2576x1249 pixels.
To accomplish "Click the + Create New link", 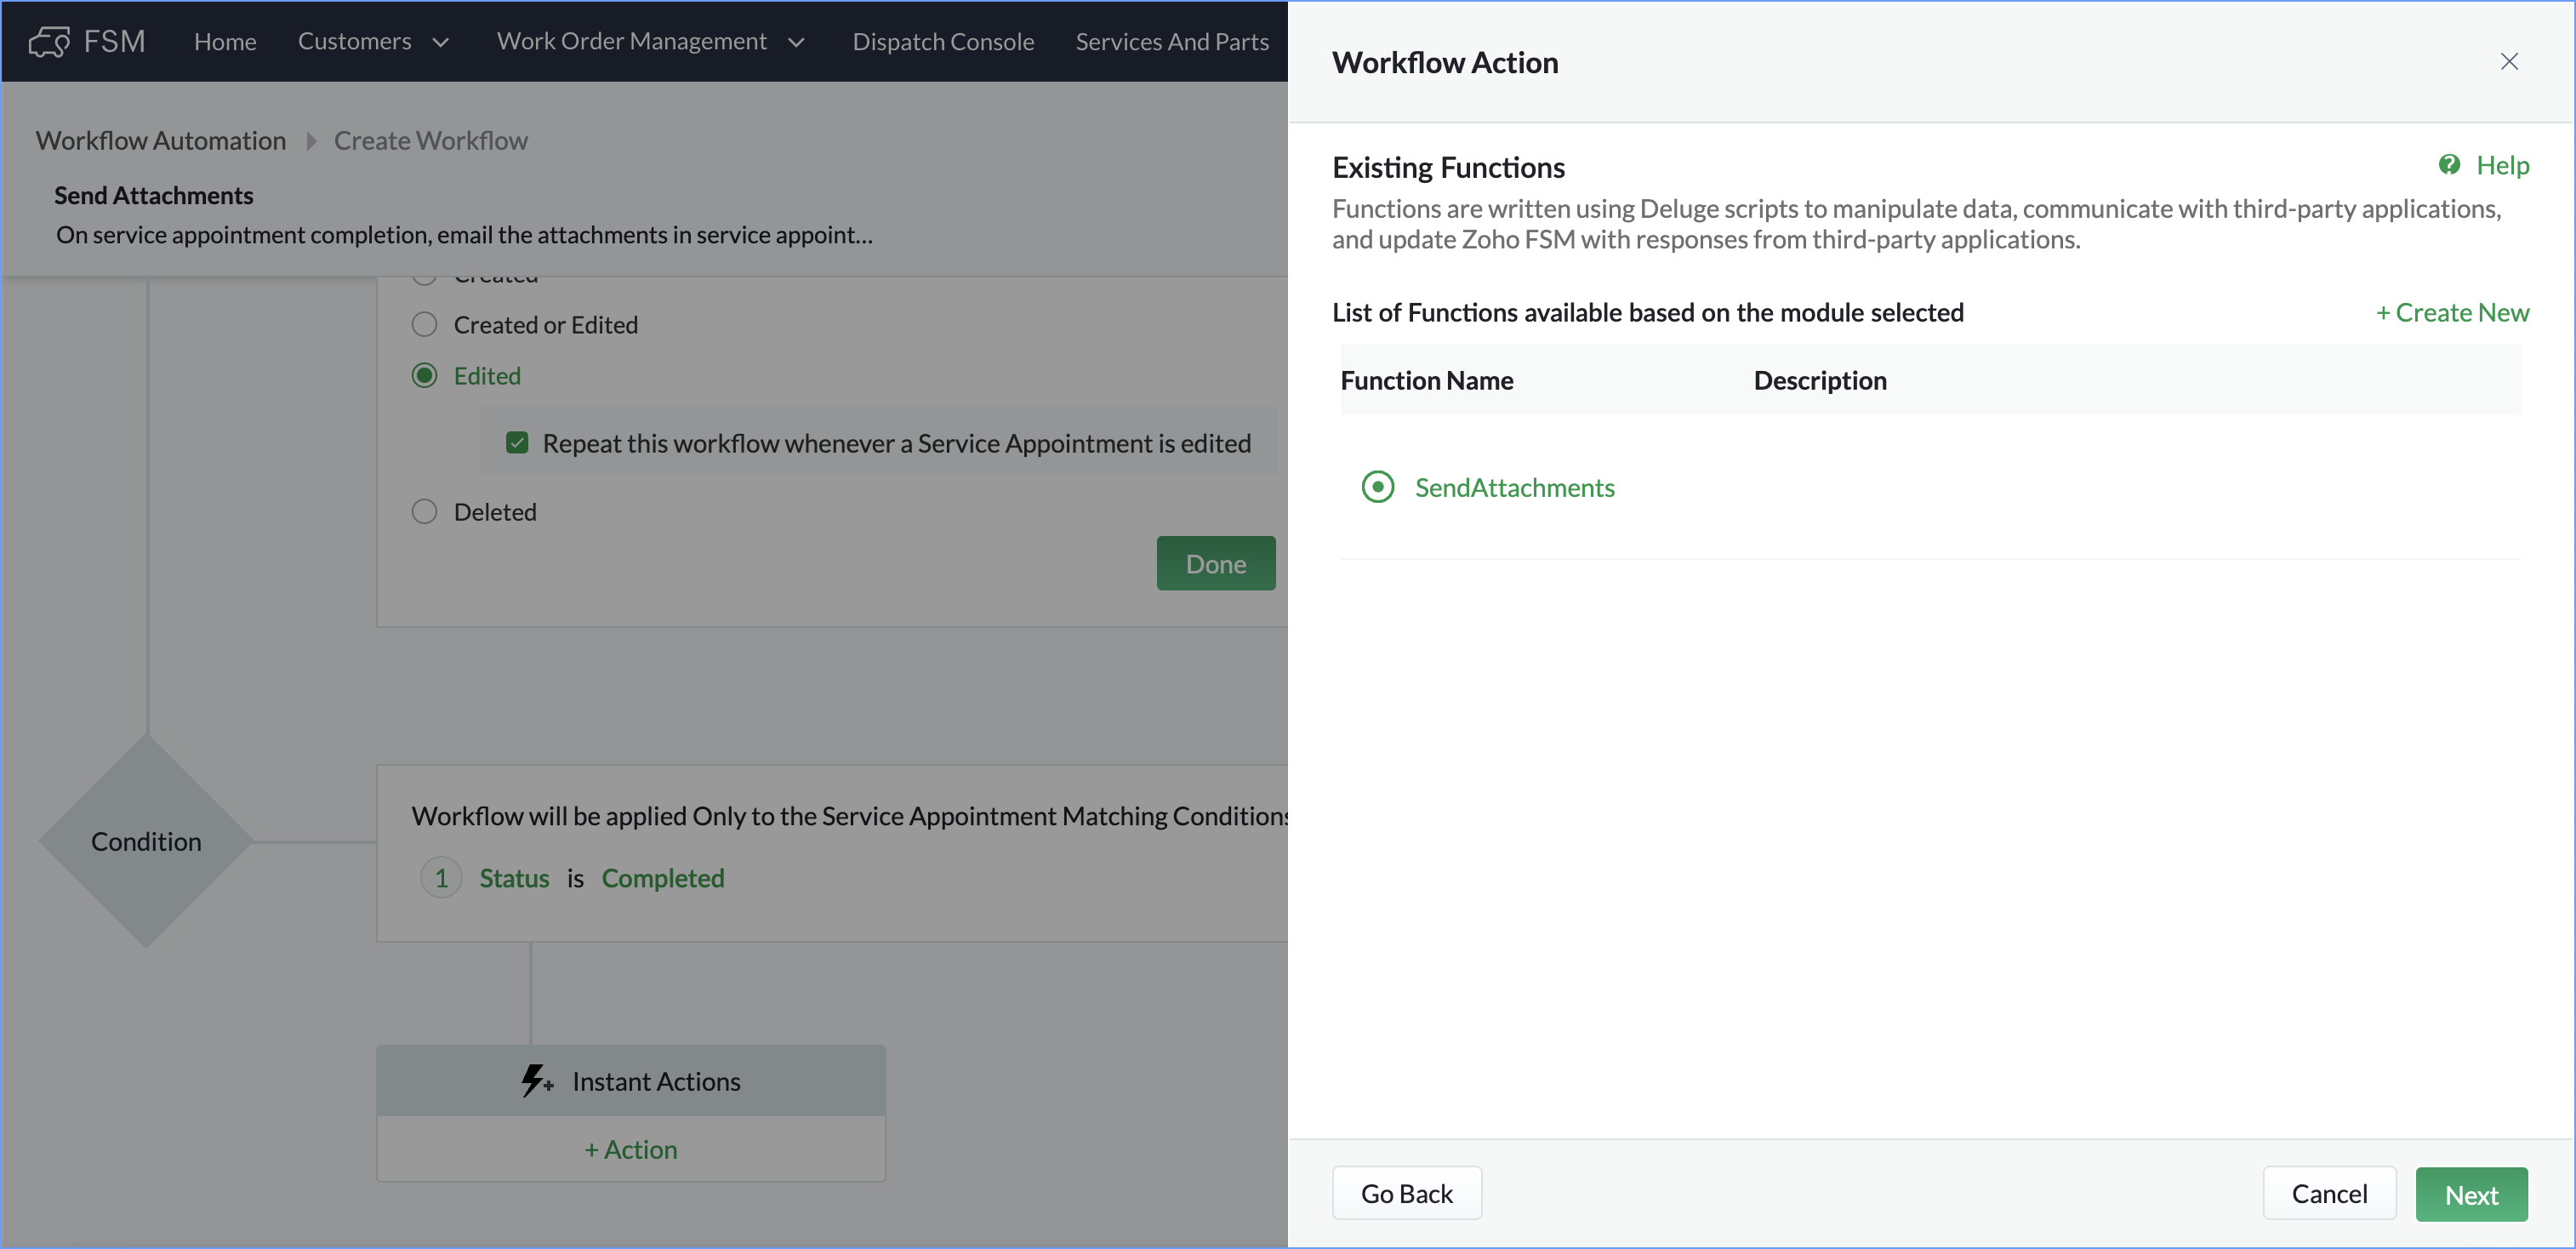I will pos(2452,313).
